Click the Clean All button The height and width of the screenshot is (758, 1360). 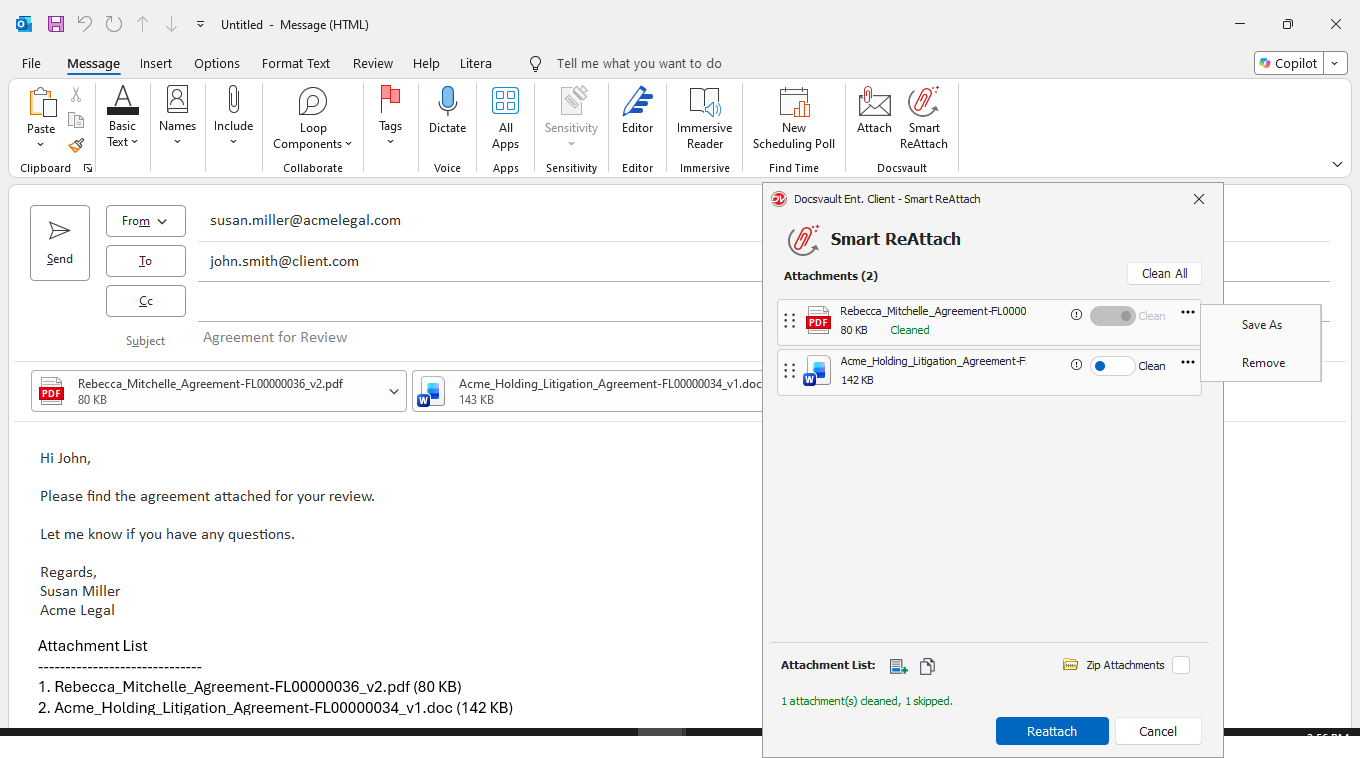[1164, 273]
